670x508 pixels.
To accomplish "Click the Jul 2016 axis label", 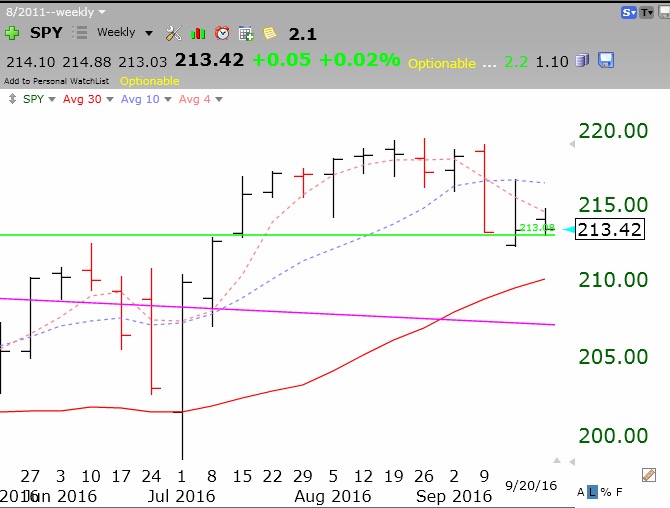I will click(x=181, y=496).
